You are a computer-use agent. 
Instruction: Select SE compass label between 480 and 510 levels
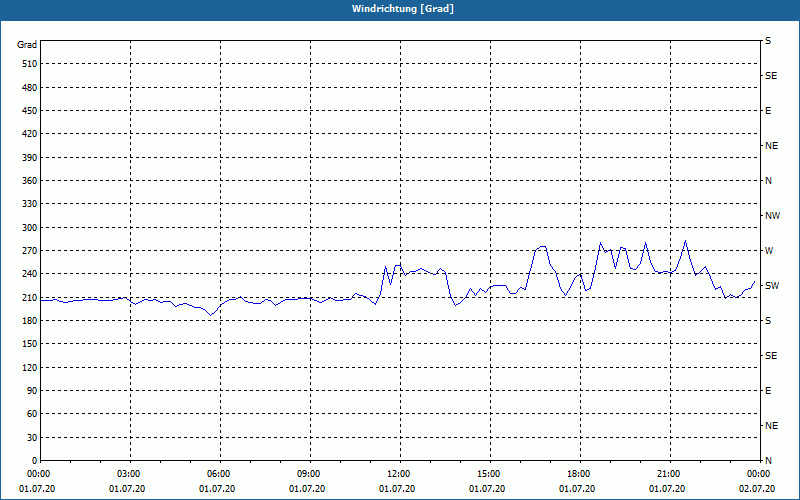771,76
